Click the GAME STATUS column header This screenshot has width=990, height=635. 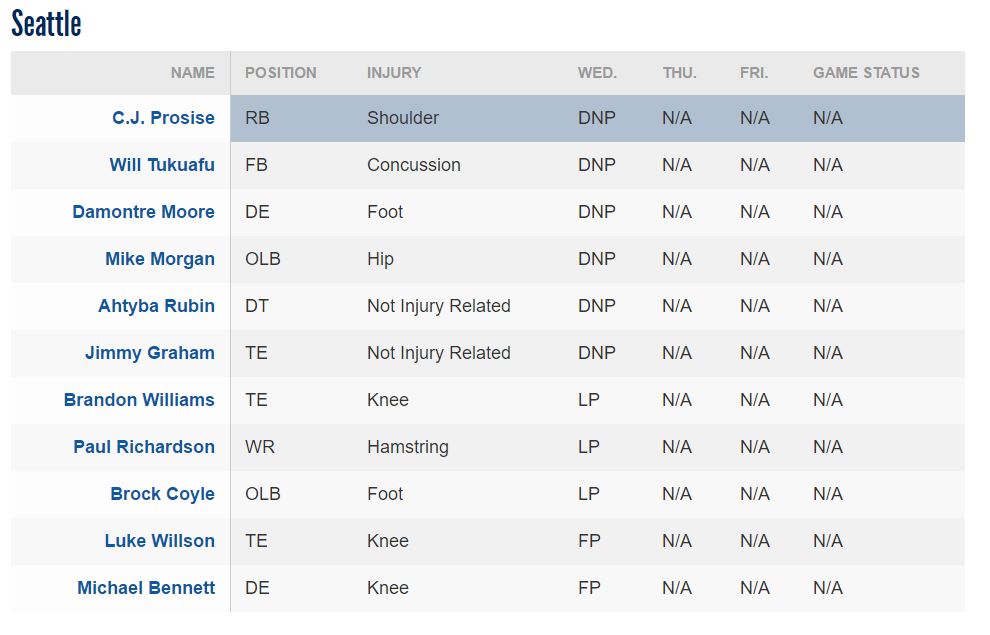pos(866,73)
